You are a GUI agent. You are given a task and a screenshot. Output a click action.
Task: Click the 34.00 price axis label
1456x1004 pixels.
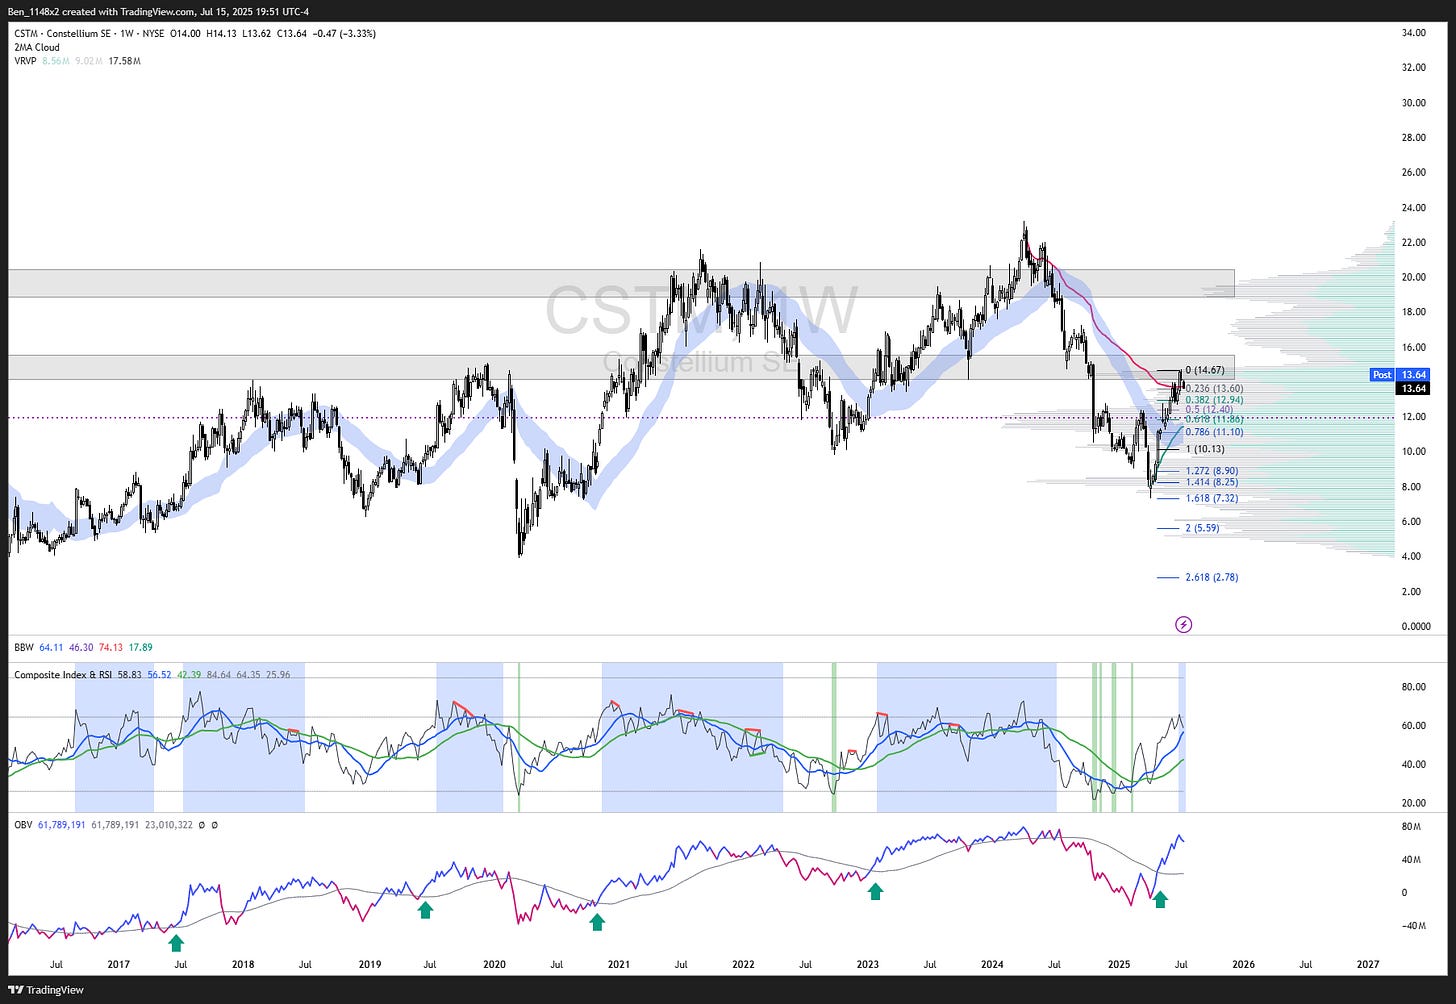point(1414,33)
